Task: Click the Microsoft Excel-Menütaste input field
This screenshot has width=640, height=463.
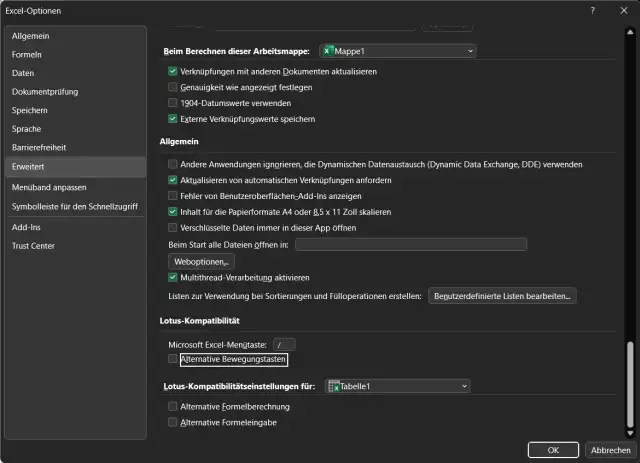Action: (x=284, y=344)
